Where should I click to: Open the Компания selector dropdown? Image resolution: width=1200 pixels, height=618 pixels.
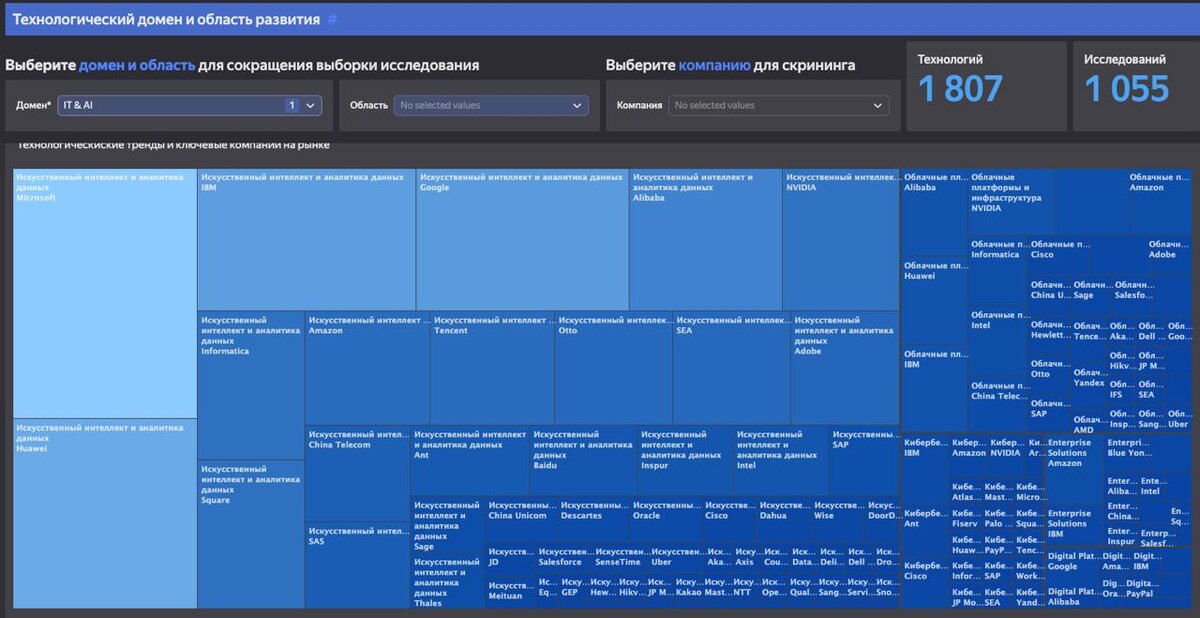pos(779,105)
